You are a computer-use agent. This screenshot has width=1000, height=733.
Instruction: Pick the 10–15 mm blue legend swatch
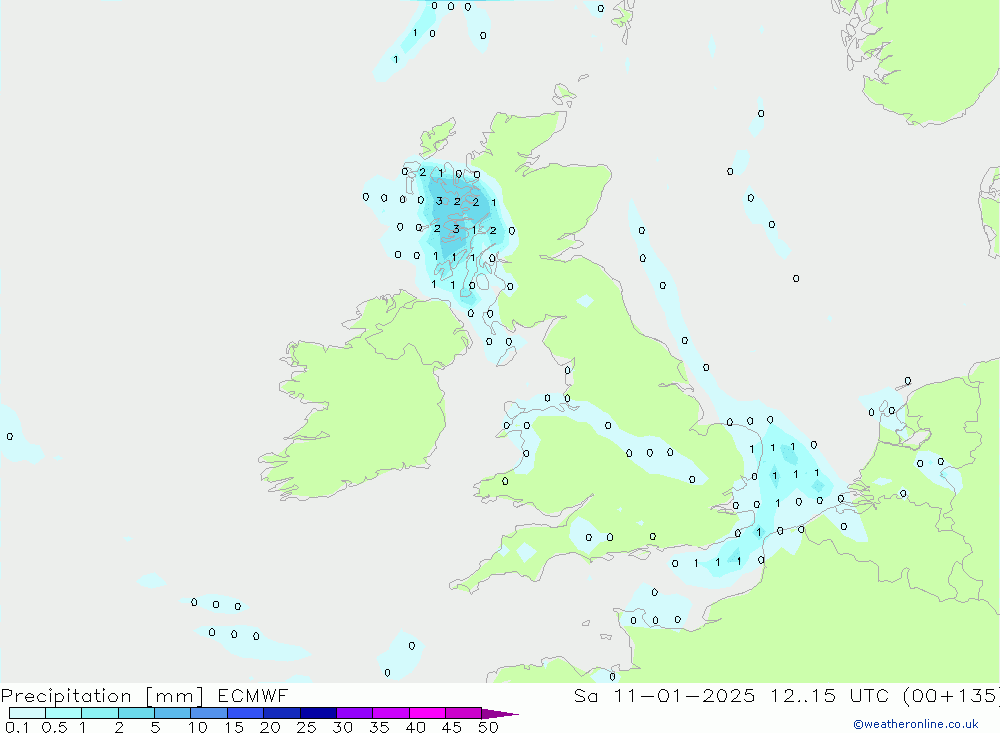(x=208, y=713)
